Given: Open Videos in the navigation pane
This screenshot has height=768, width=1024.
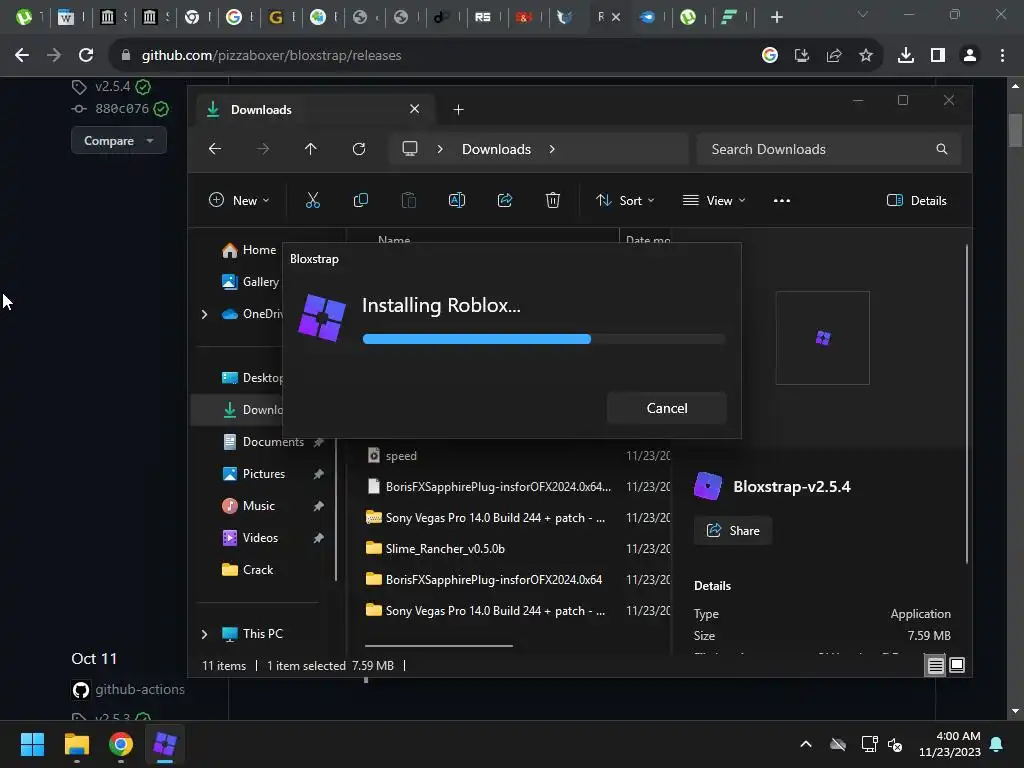Looking at the screenshot, I should (250, 537).
